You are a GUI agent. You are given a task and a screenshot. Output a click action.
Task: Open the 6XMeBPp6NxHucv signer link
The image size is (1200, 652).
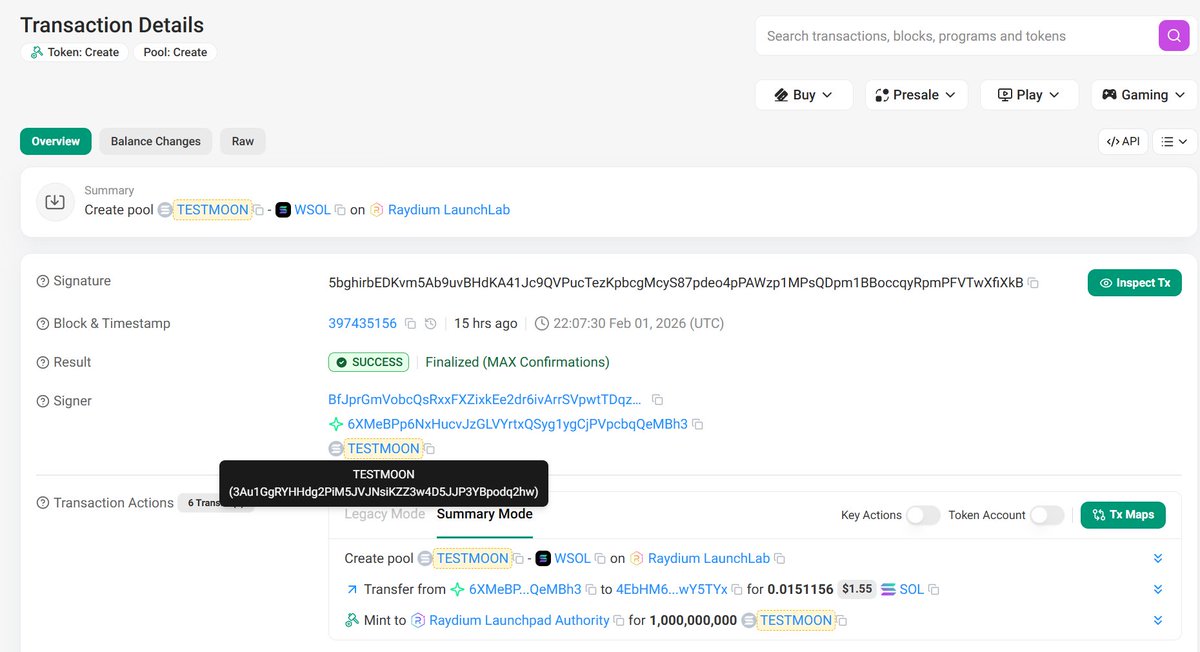point(517,424)
